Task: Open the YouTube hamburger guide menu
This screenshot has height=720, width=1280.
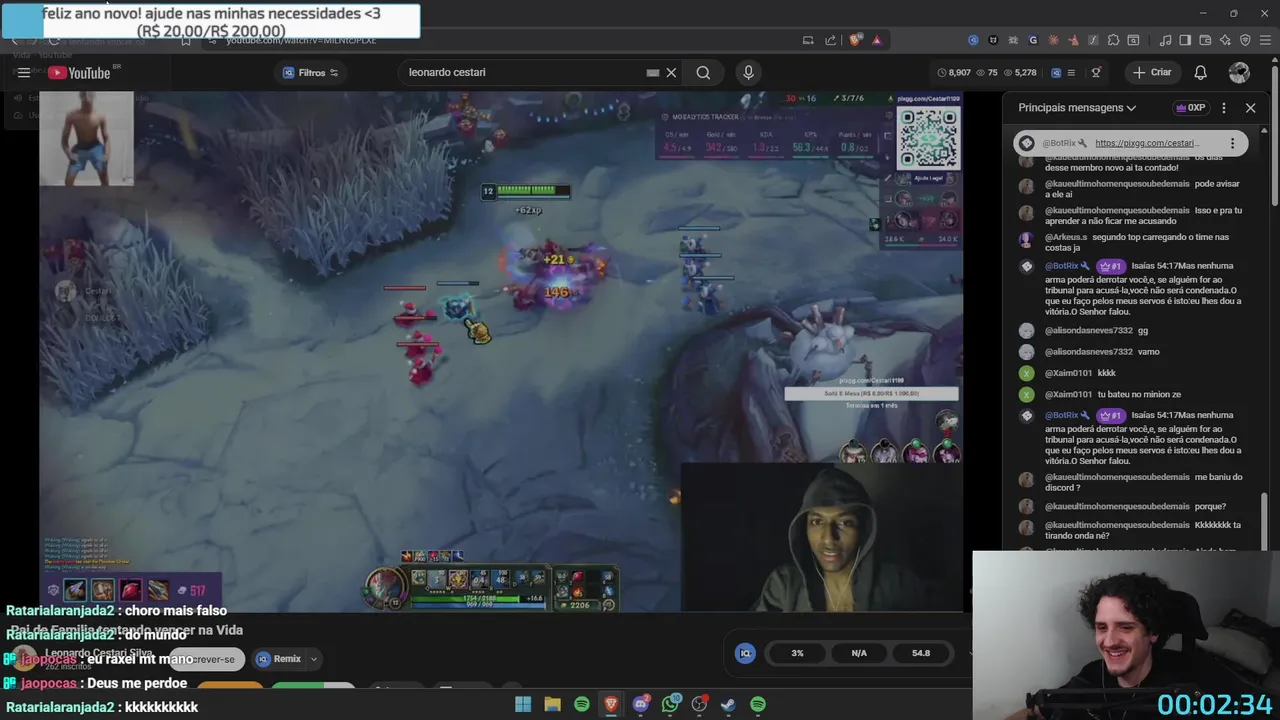Action: pyautogui.click(x=23, y=72)
